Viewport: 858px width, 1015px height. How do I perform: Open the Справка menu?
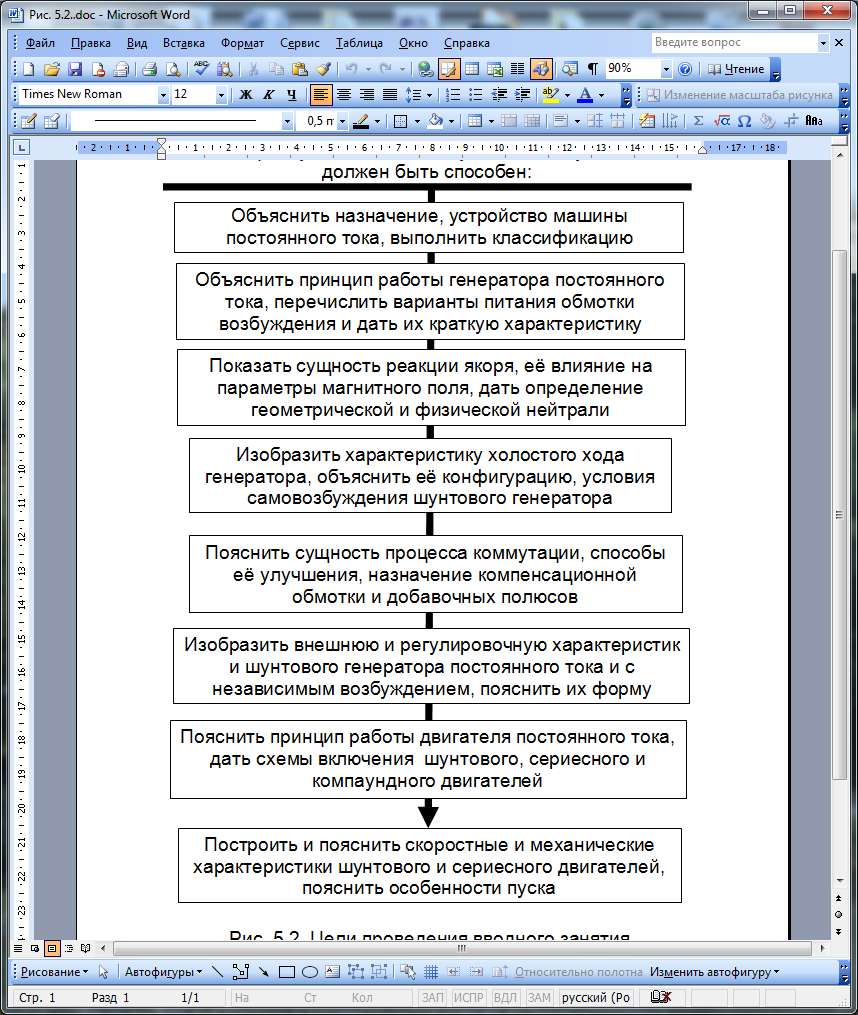467,43
